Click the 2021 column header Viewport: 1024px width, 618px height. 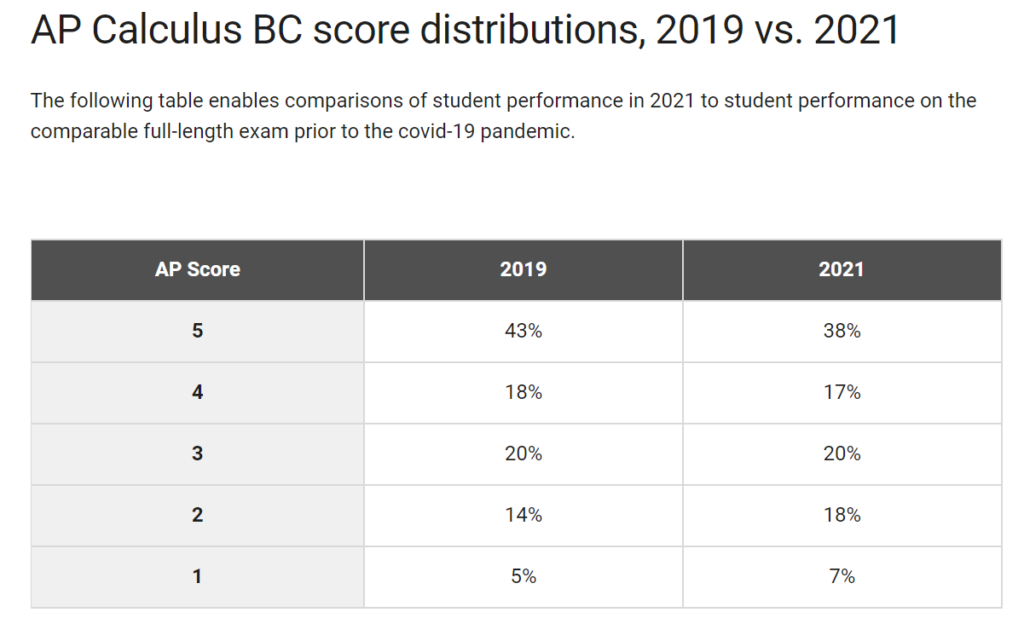click(841, 269)
